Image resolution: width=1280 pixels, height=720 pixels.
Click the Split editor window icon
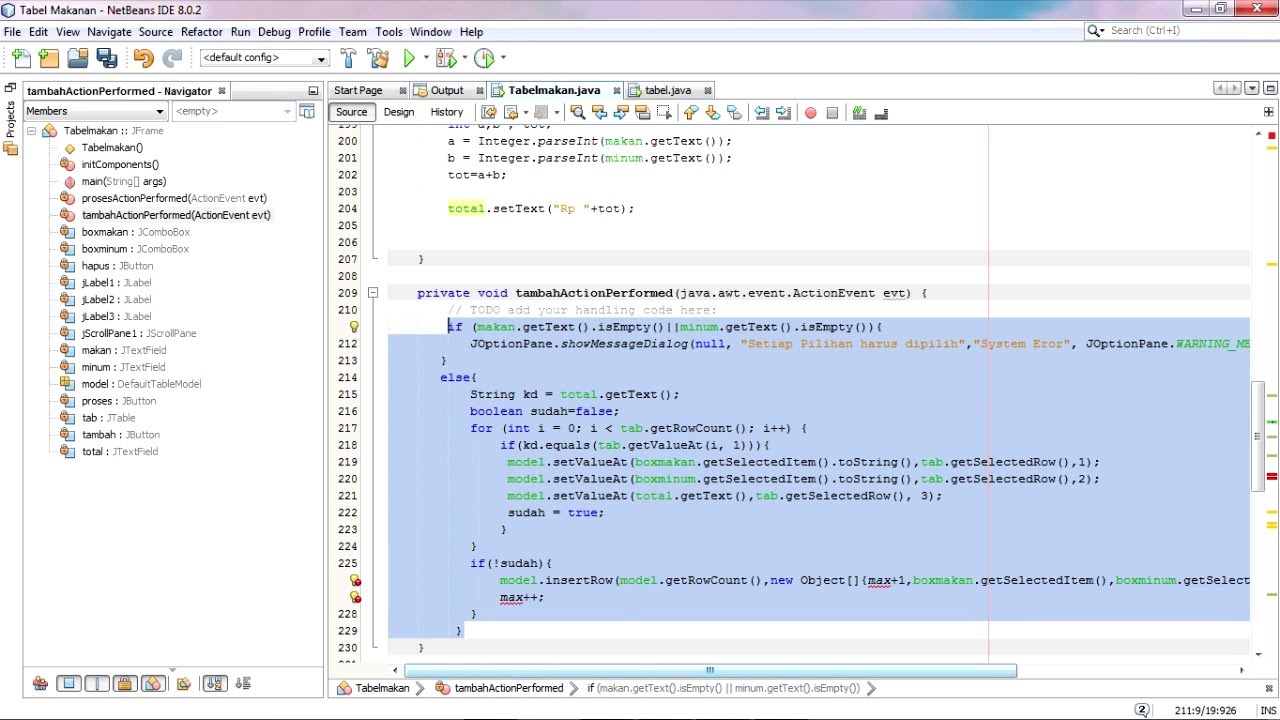coord(1269,112)
